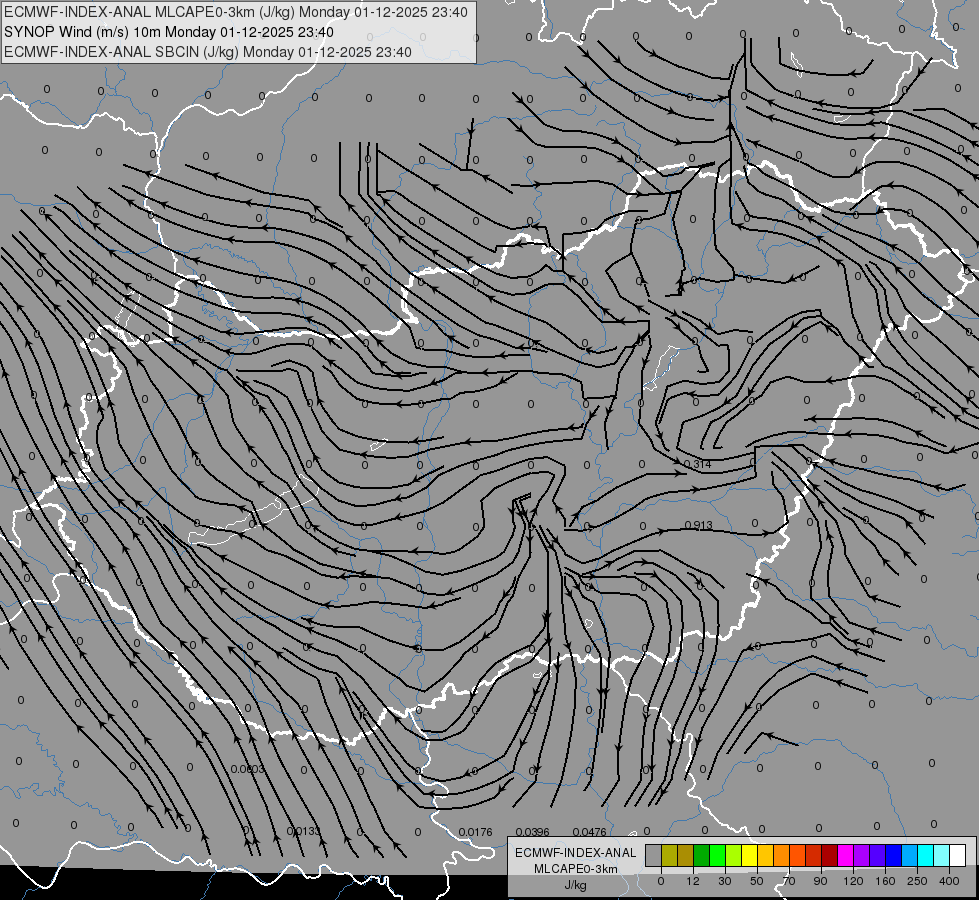Click the 50 tick label on legend
This screenshot has width=979, height=900.
pos(757,881)
